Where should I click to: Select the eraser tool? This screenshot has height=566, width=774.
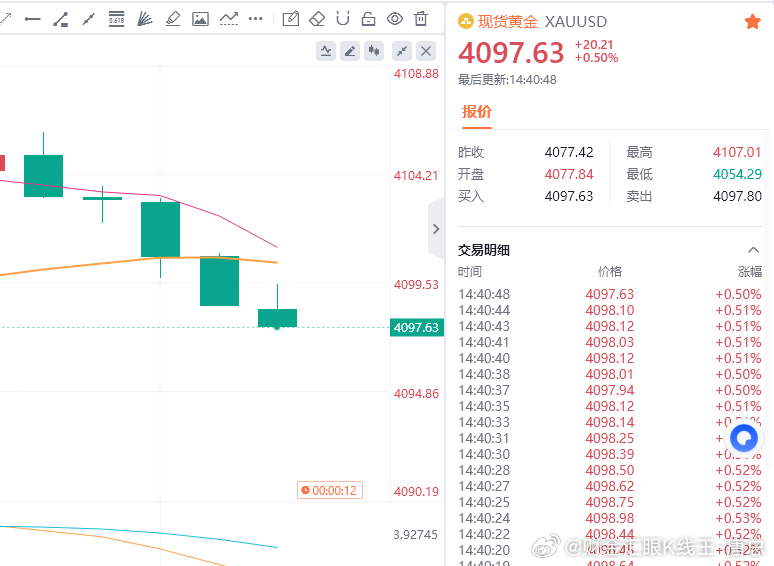(x=317, y=19)
